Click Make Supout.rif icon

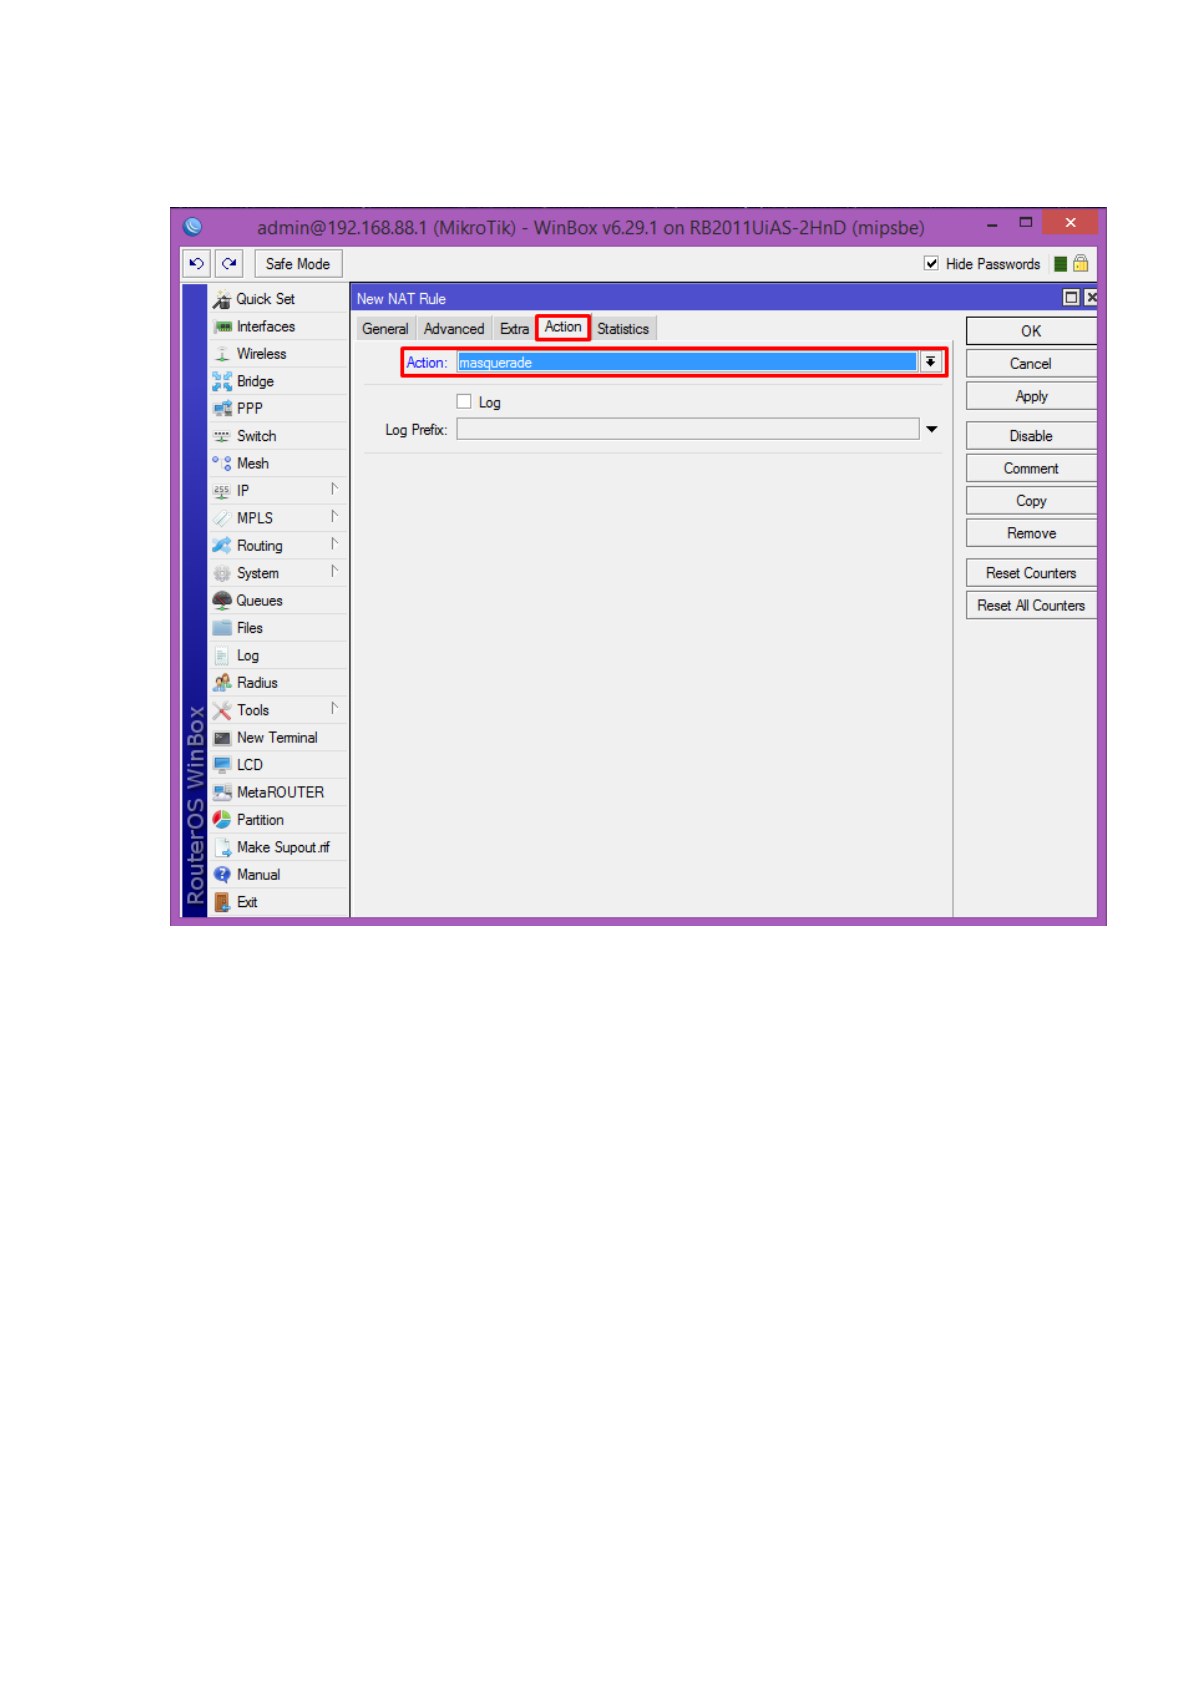(222, 847)
